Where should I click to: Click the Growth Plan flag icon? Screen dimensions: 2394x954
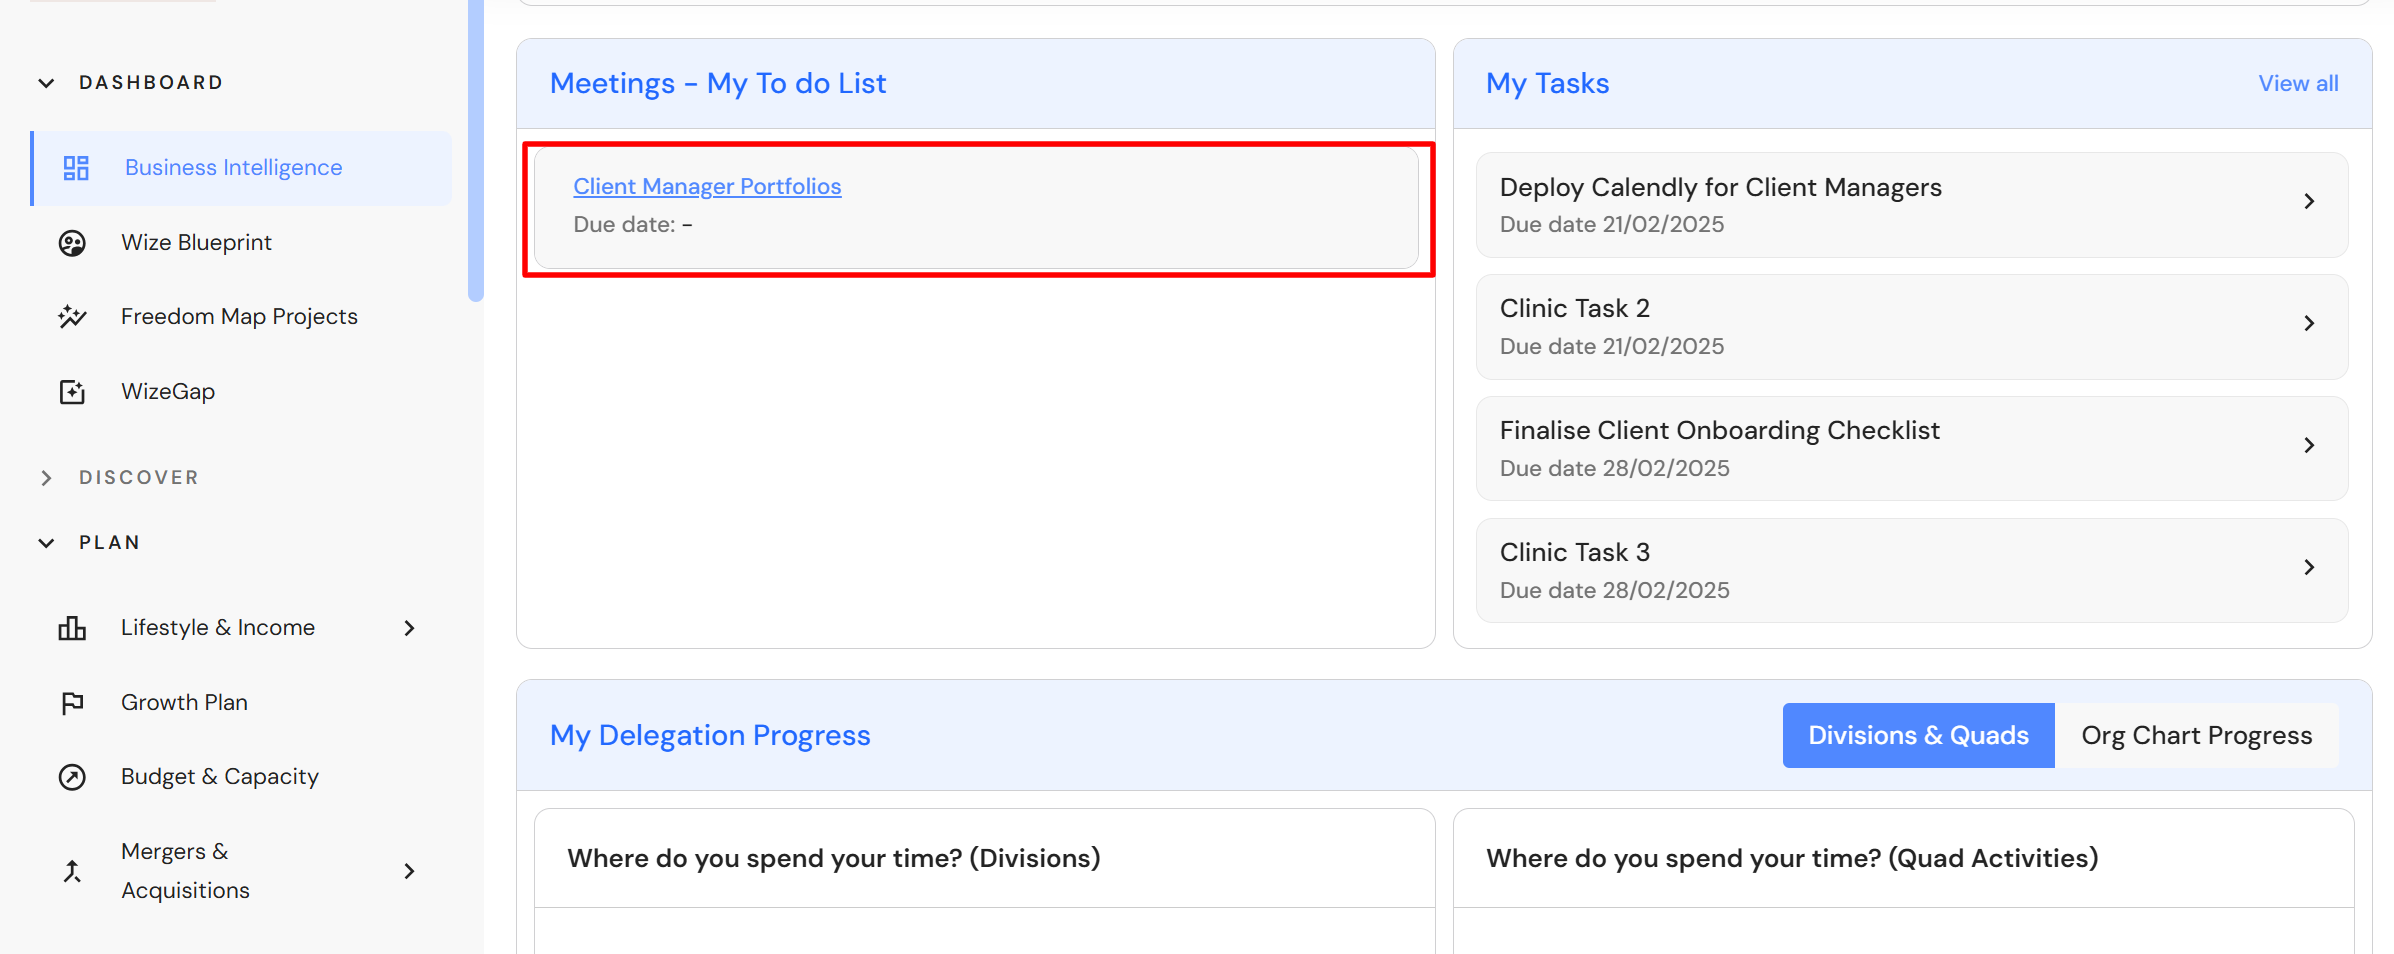pos(72,703)
